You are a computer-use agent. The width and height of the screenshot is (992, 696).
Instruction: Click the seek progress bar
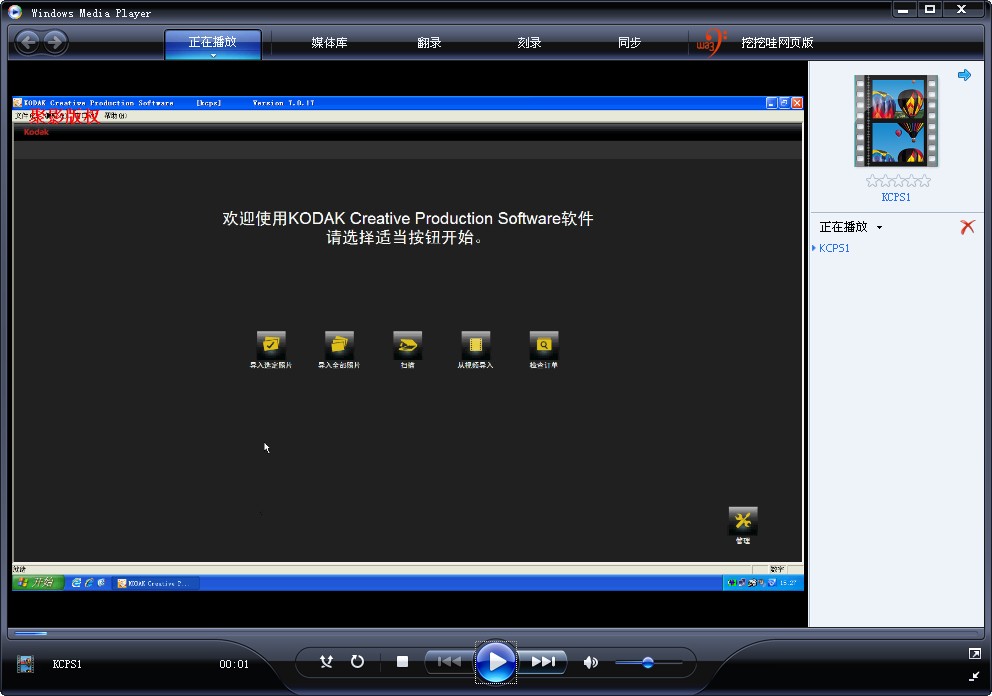(495, 633)
